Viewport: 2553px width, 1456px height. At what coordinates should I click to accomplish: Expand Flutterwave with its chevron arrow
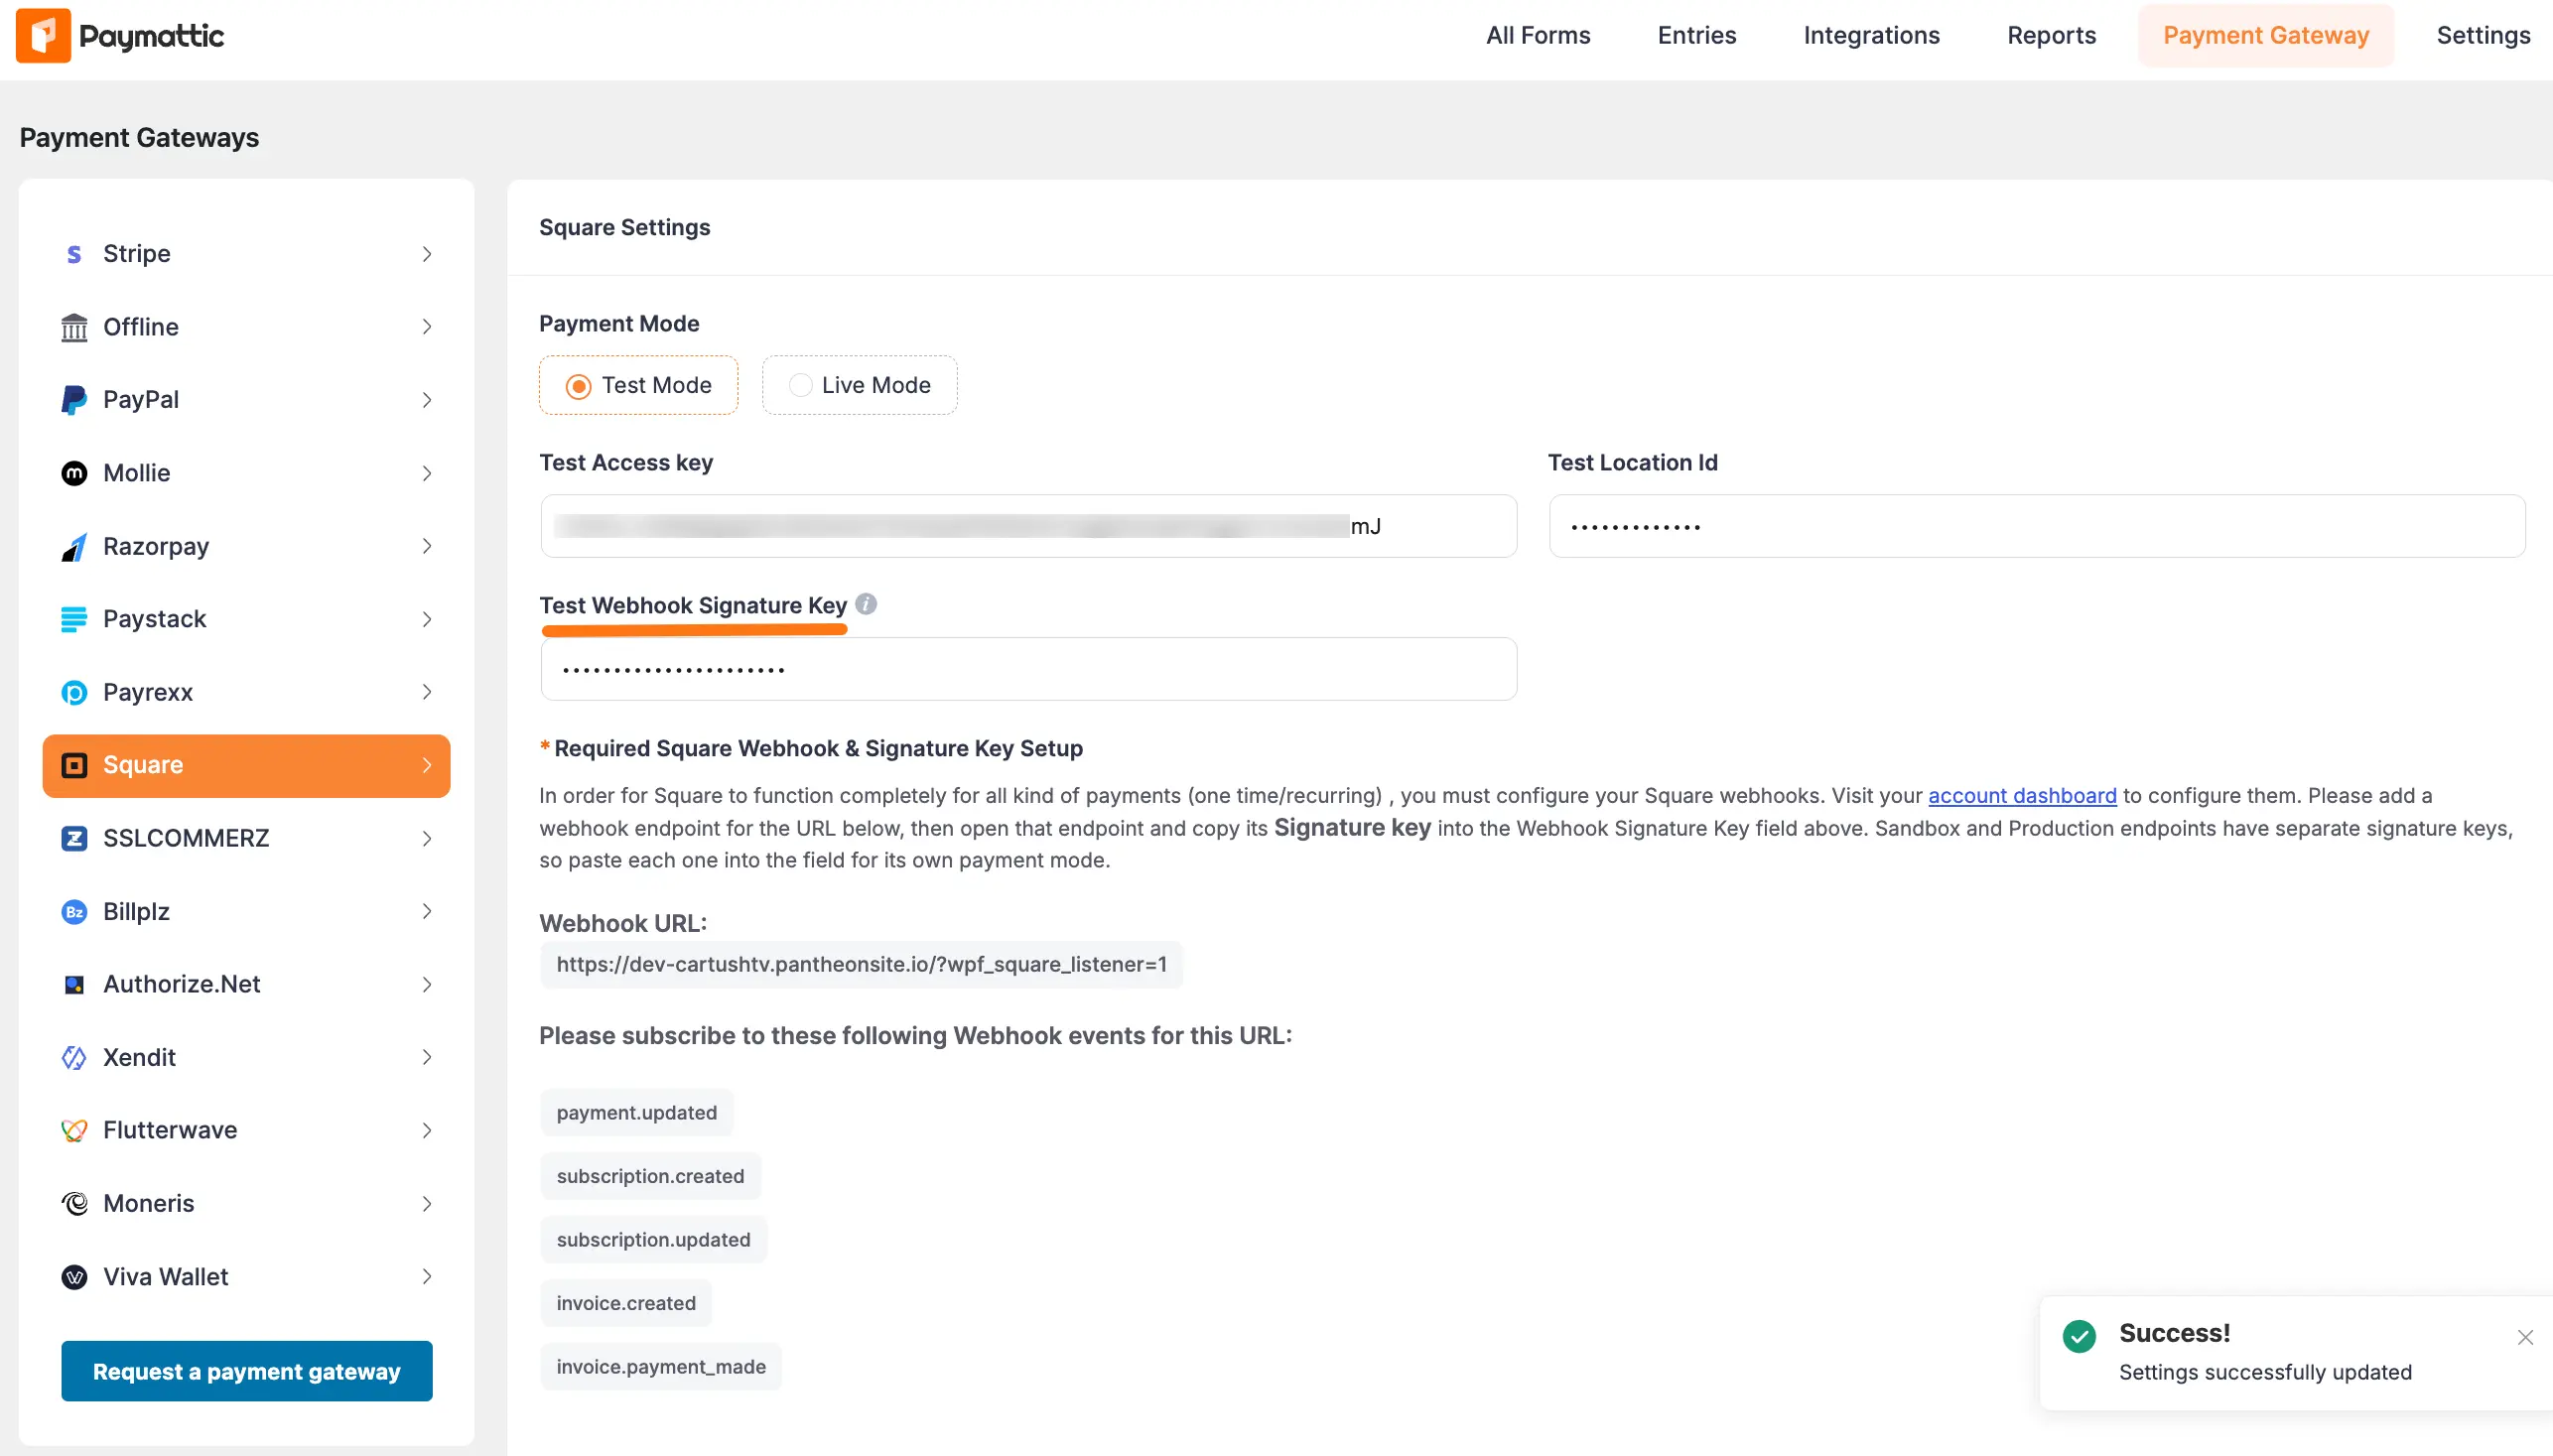tap(427, 1131)
